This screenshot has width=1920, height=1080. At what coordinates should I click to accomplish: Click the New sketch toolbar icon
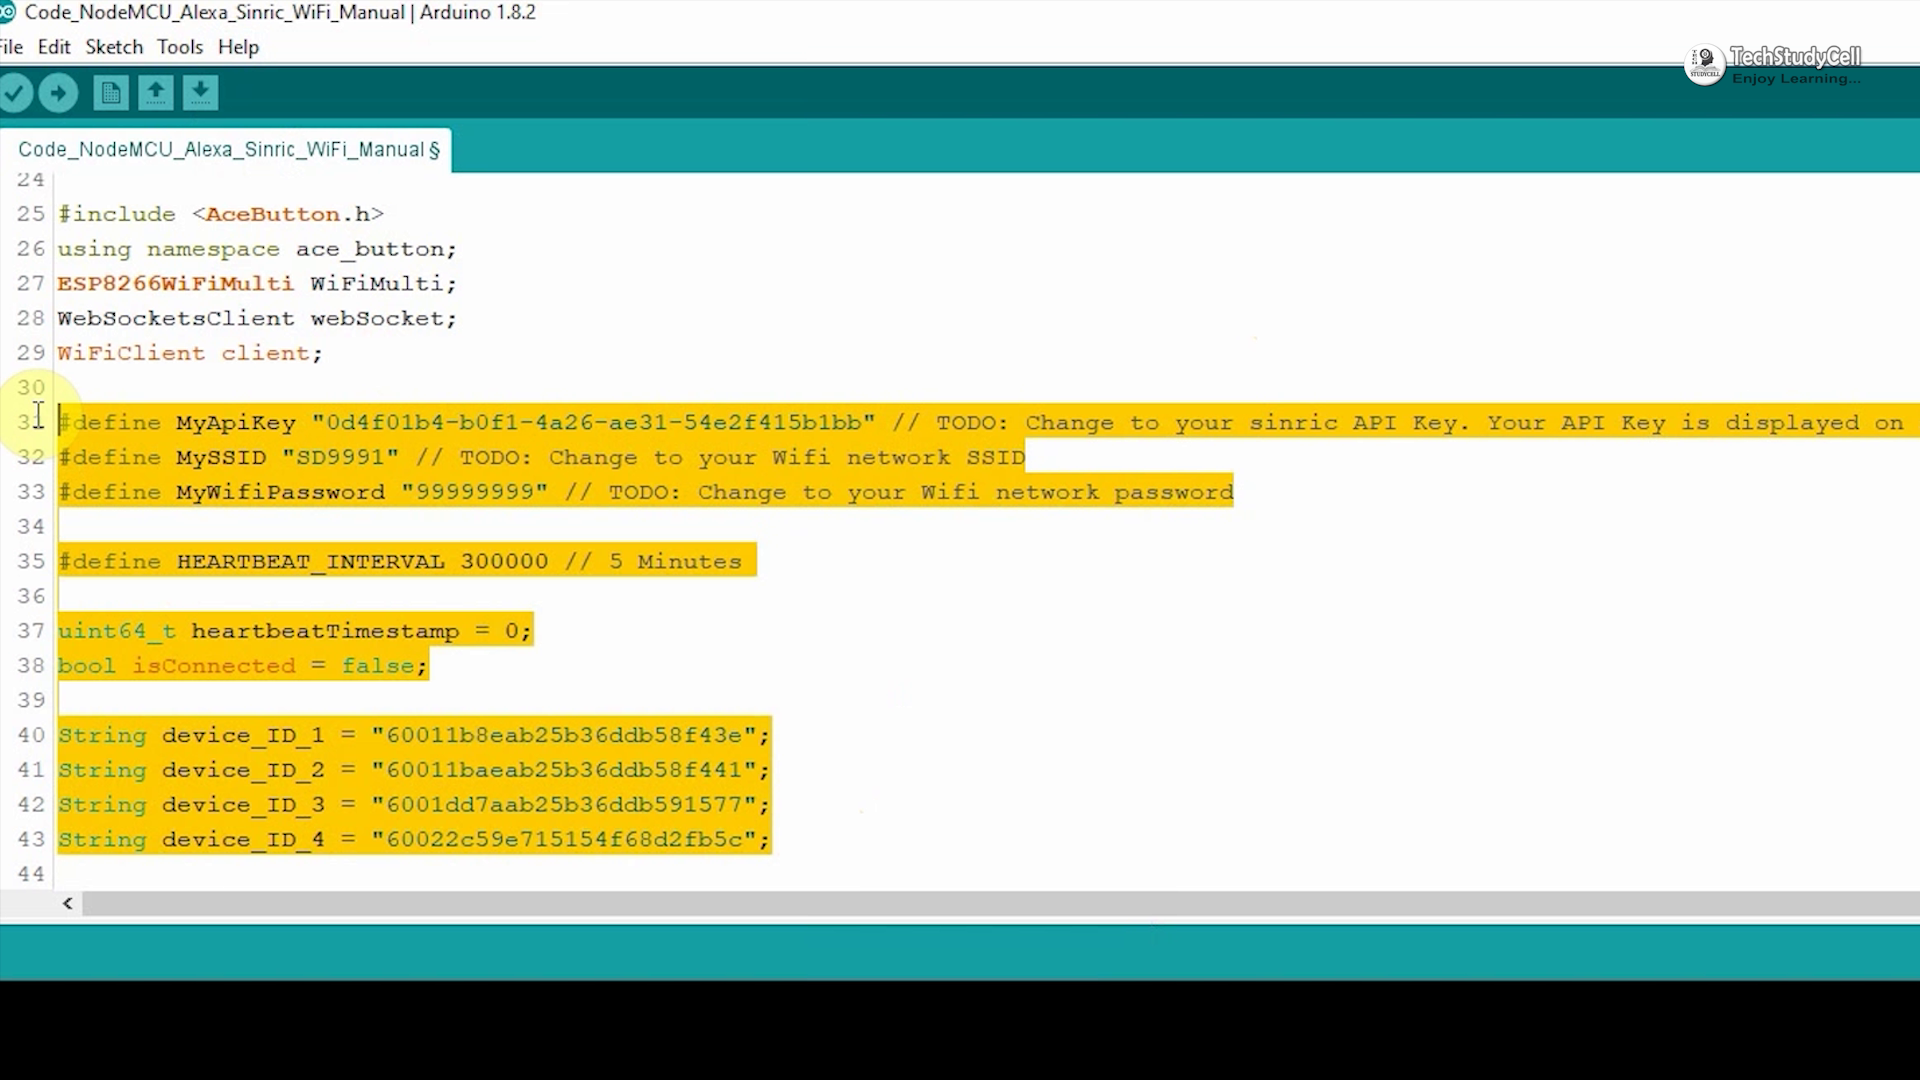[110, 94]
